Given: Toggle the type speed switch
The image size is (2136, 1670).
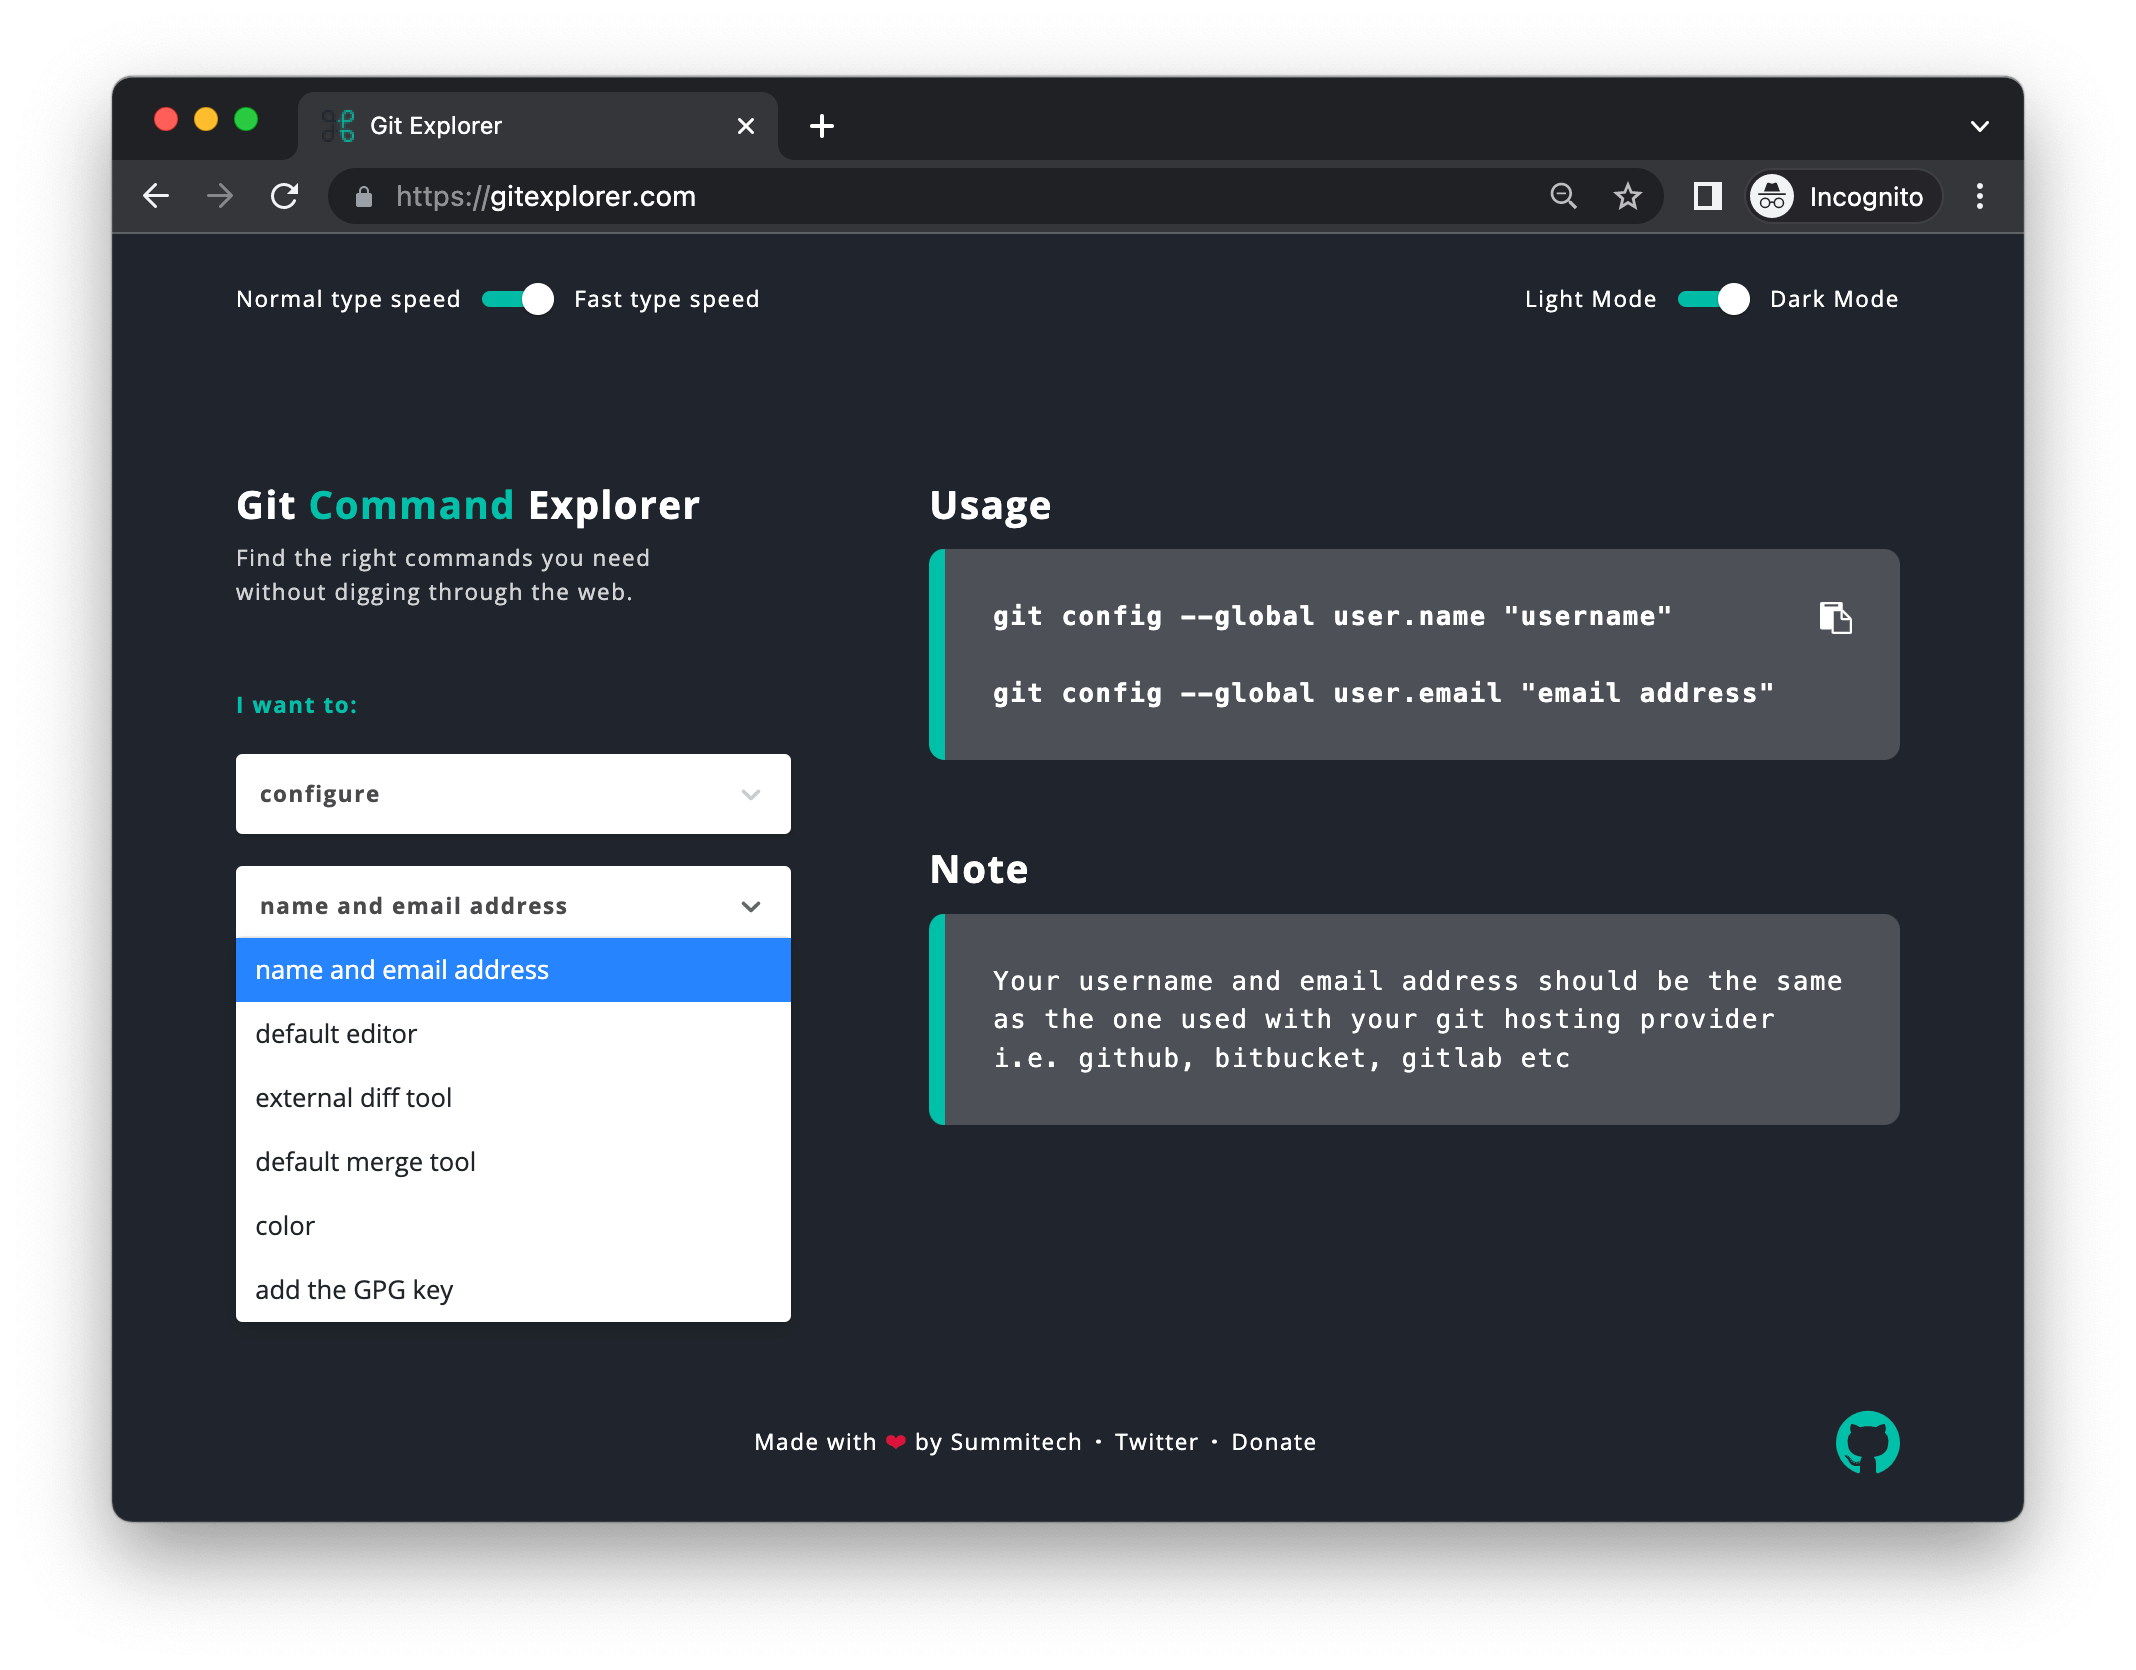Looking at the screenshot, I should 518,299.
